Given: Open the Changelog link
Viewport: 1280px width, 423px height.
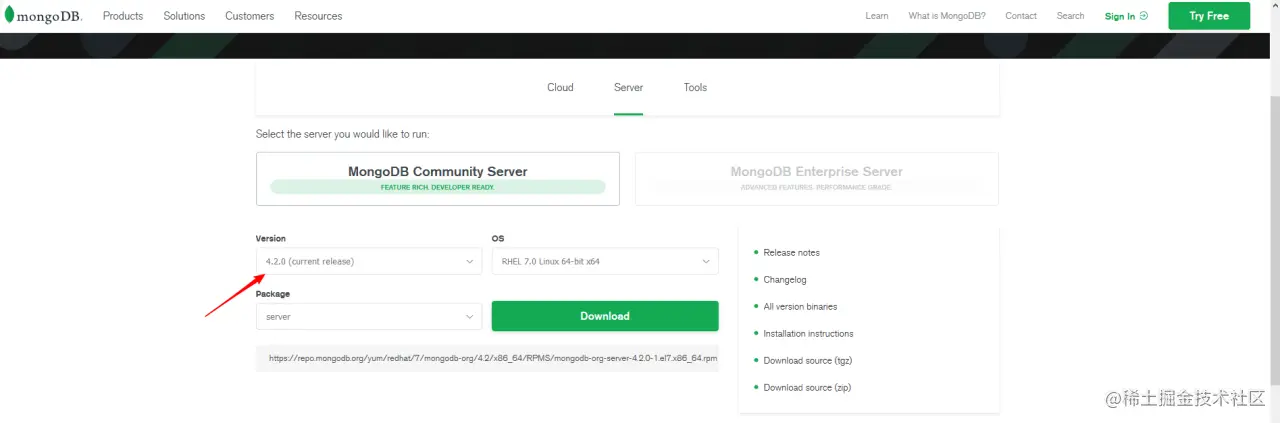Looking at the screenshot, I should pyautogui.click(x=785, y=280).
